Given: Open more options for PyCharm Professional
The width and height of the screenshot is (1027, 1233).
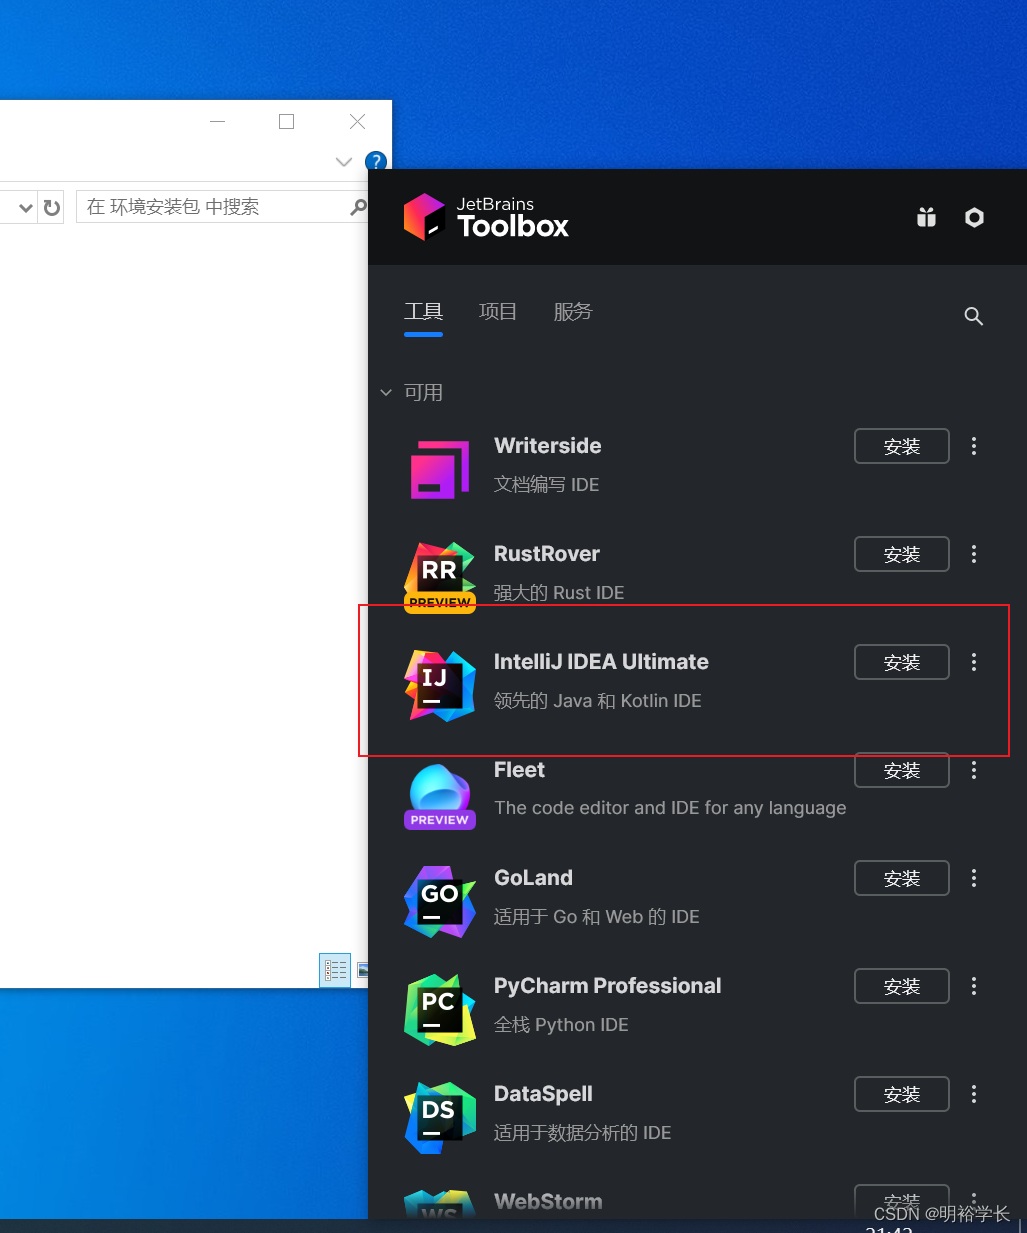Looking at the screenshot, I should coord(974,986).
